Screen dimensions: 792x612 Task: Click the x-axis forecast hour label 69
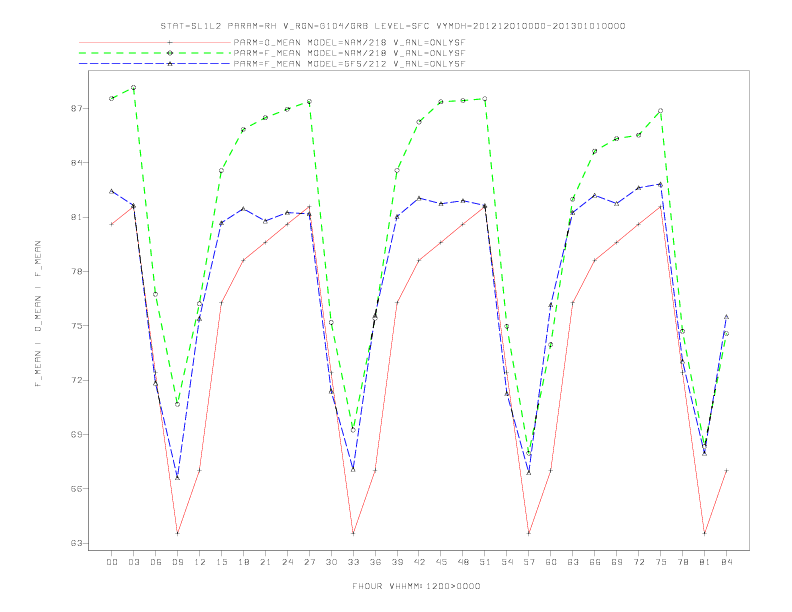[617, 562]
